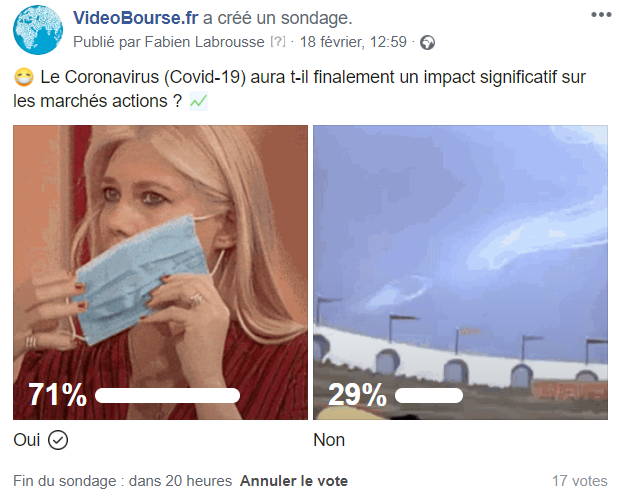Click the green chart emoji after question
Viewport: 619px width, 499px height.
coord(198,101)
